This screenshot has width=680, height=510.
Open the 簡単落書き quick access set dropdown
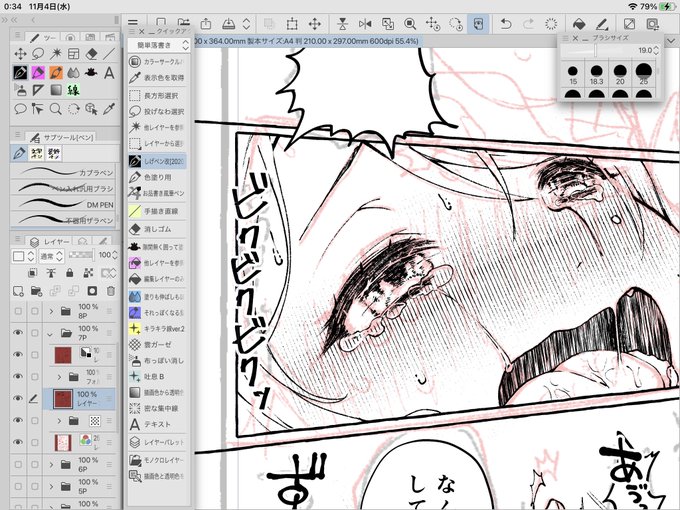pyautogui.click(x=159, y=45)
